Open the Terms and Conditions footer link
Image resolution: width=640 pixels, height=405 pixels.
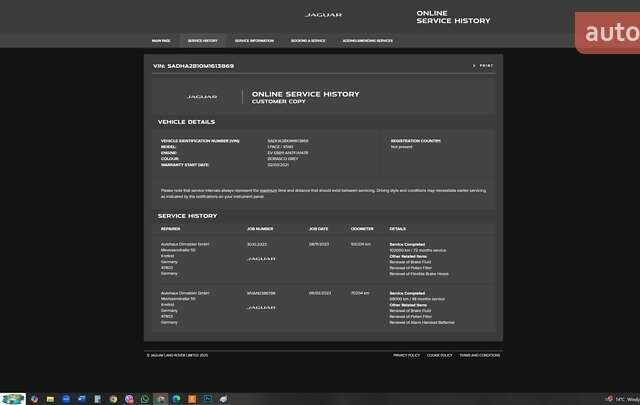[x=480, y=355]
